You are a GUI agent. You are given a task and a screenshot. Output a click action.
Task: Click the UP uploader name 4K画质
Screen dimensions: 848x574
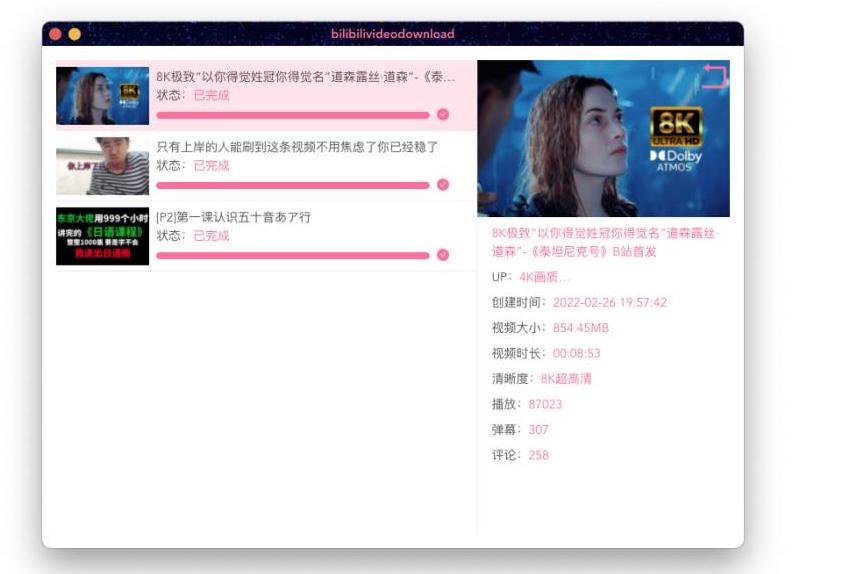544,277
